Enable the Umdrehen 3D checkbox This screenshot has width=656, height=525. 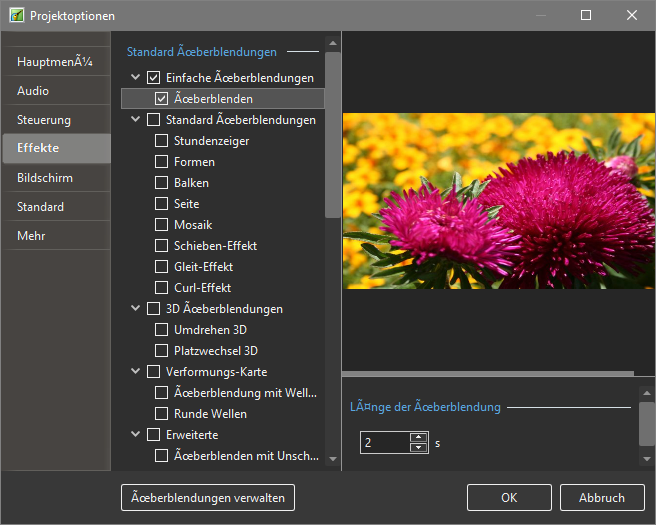[161, 330]
